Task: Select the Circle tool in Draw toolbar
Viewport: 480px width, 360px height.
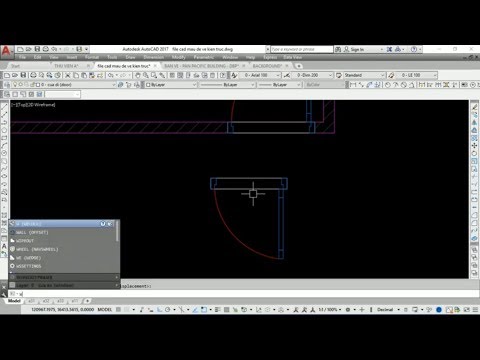Action: point(4,153)
